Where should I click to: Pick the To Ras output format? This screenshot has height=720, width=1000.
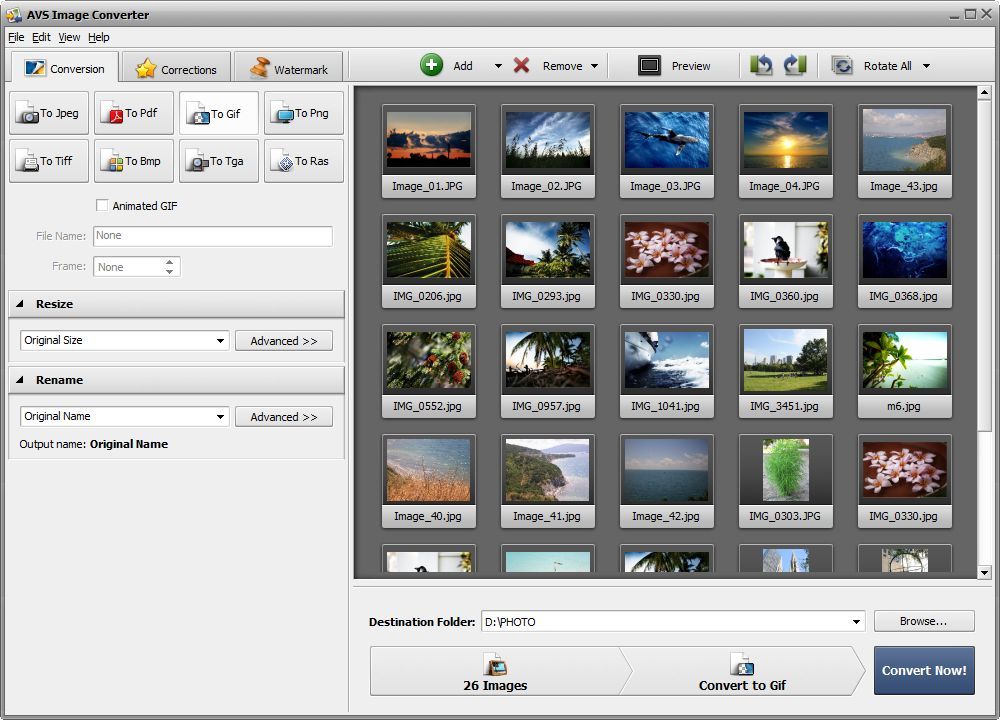303,161
